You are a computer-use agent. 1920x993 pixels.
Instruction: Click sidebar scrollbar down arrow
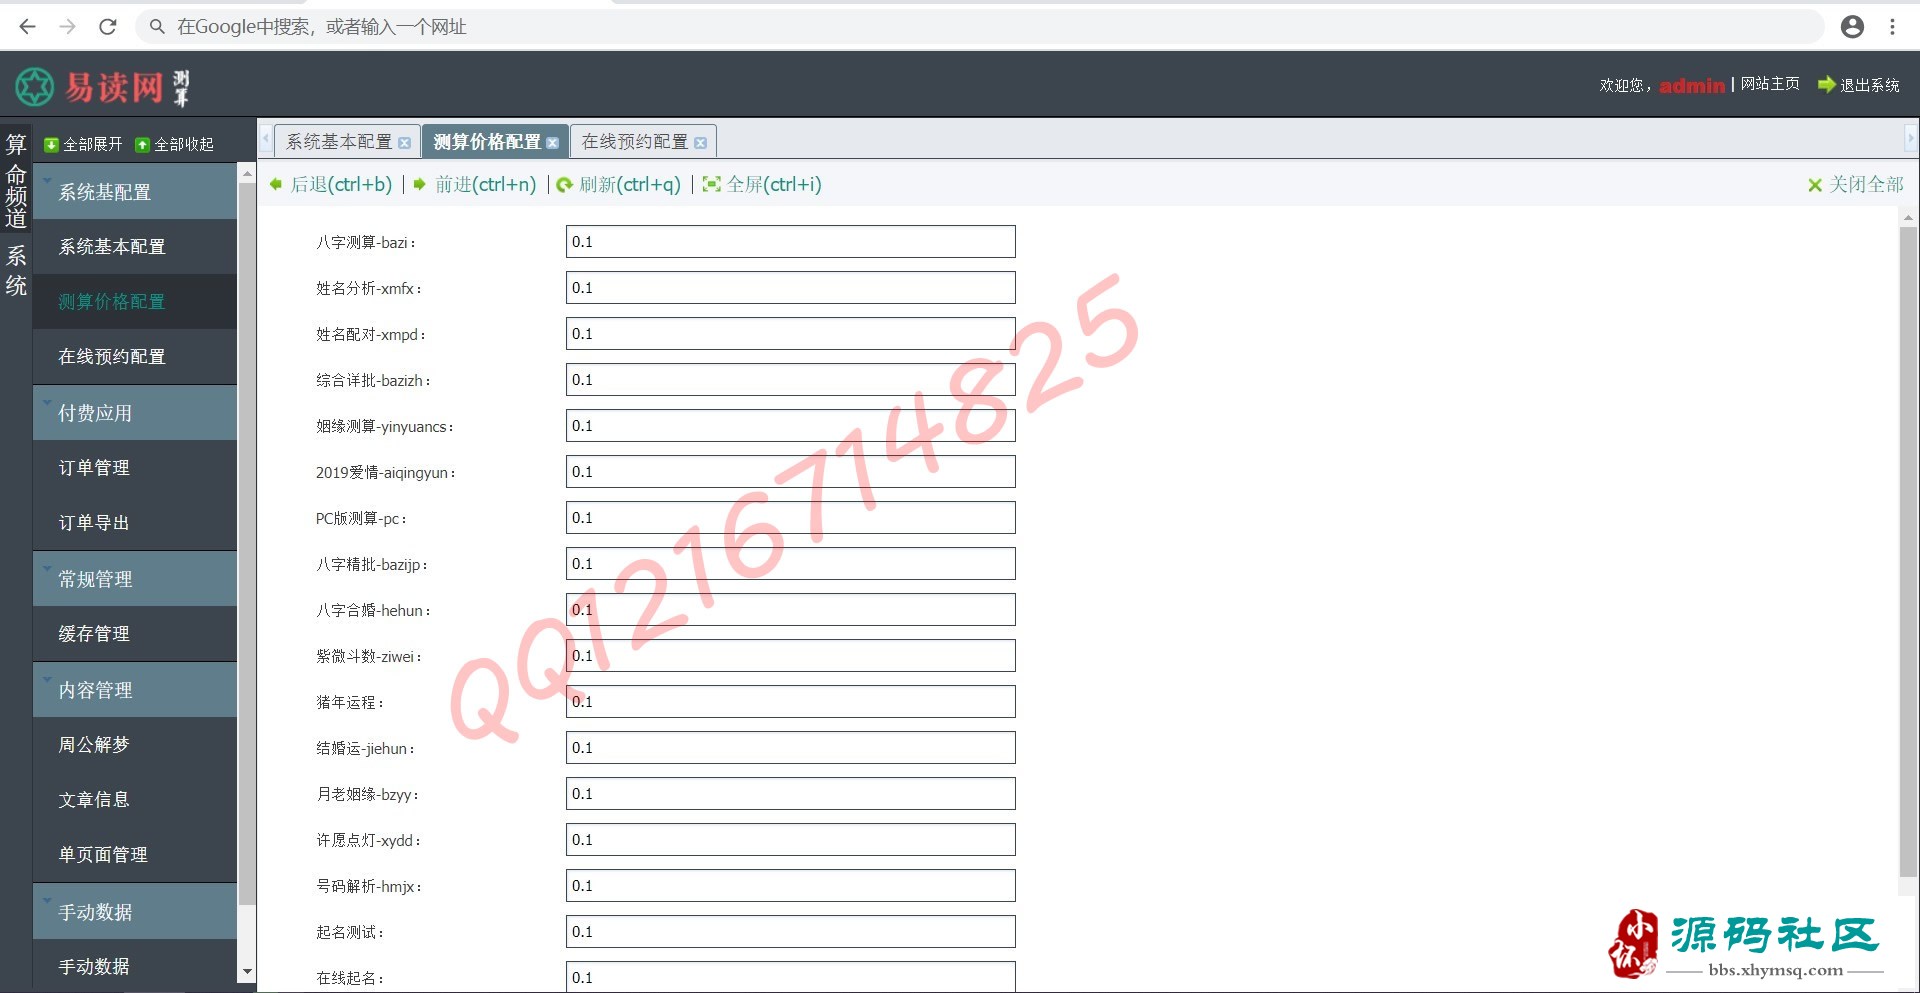click(247, 972)
